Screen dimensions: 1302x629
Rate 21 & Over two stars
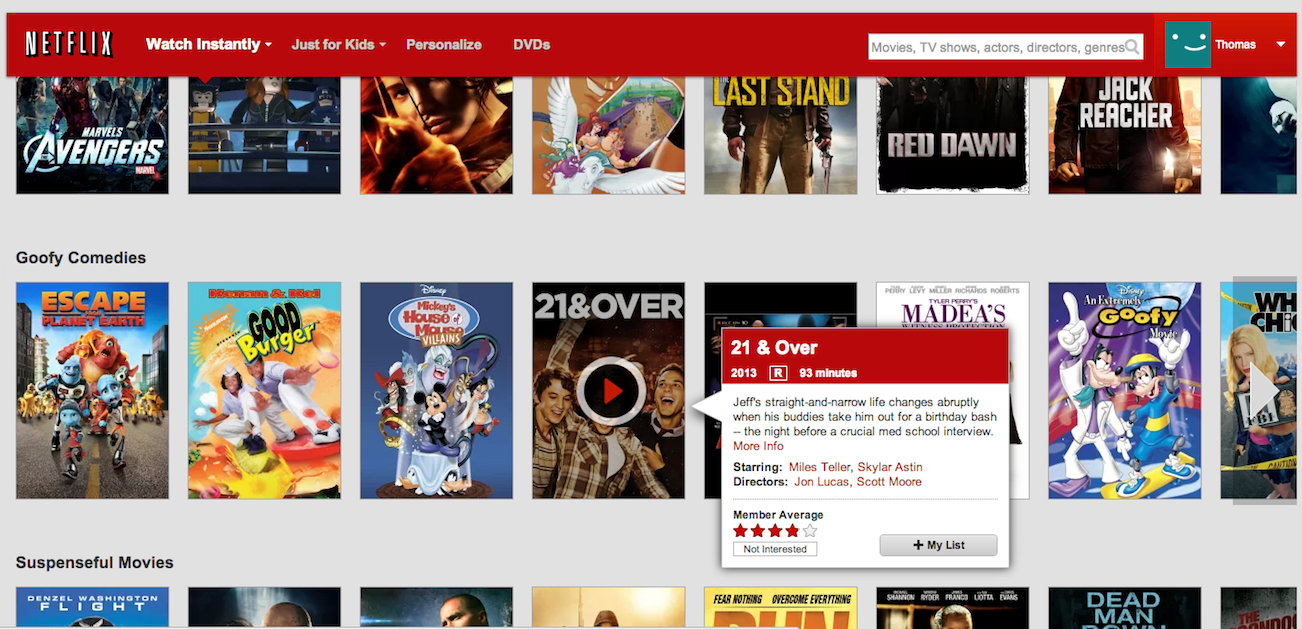(758, 531)
